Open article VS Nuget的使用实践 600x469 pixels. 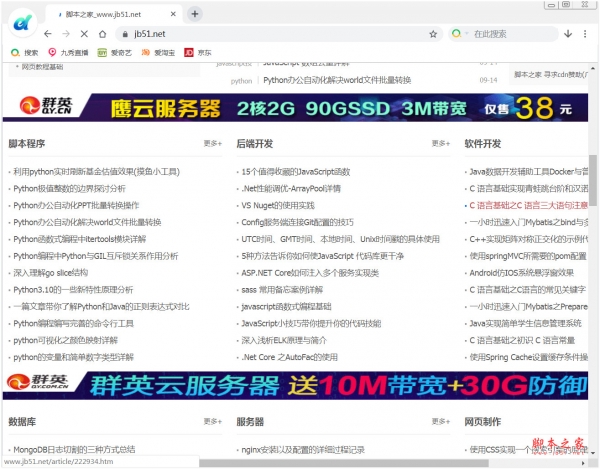(278, 205)
